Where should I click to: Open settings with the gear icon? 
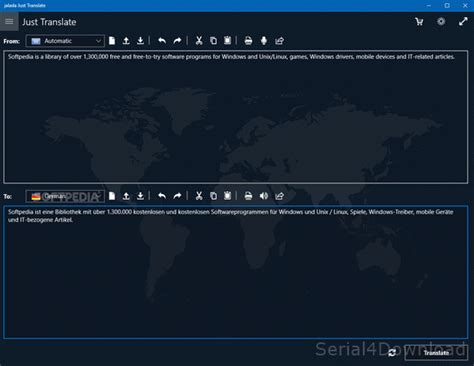point(441,22)
